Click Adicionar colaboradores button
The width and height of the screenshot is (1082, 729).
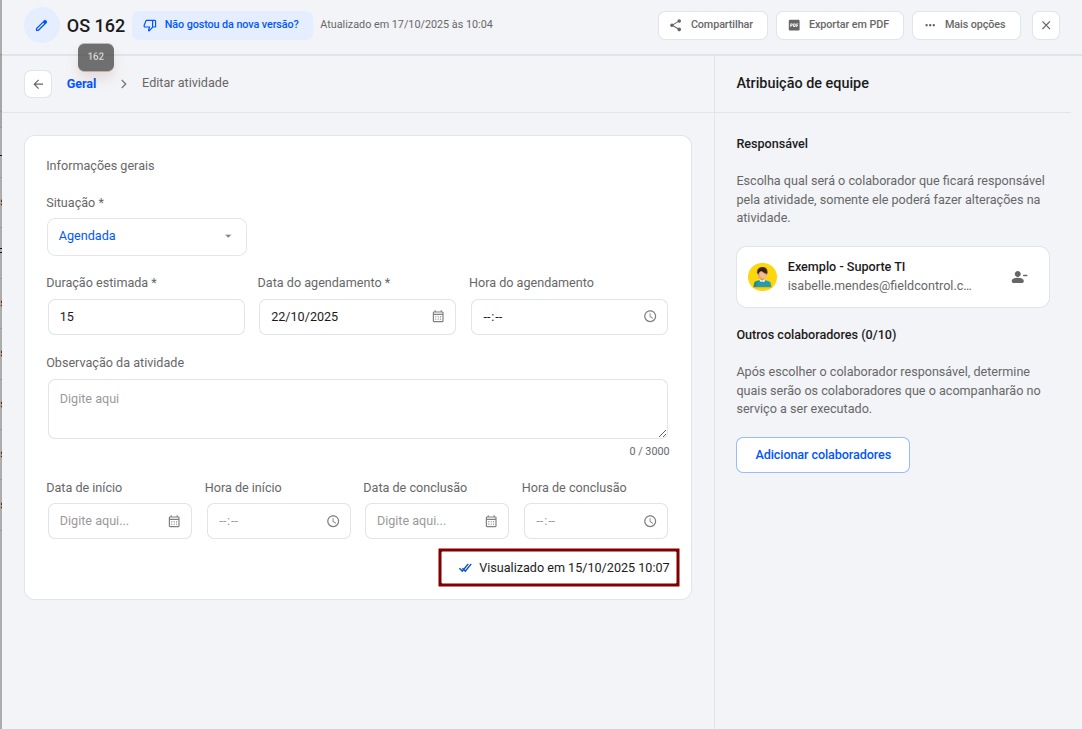click(x=823, y=455)
